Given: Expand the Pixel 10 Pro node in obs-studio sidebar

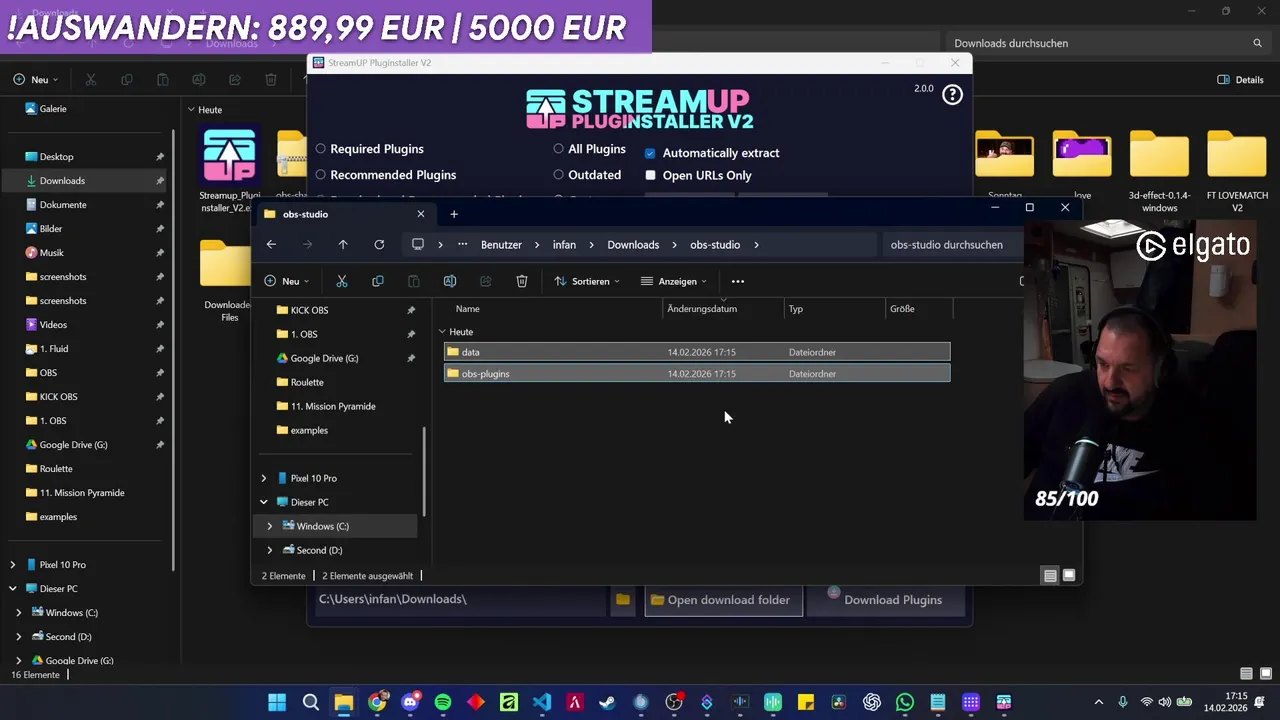Looking at the screenshot, I should [264, 478].
